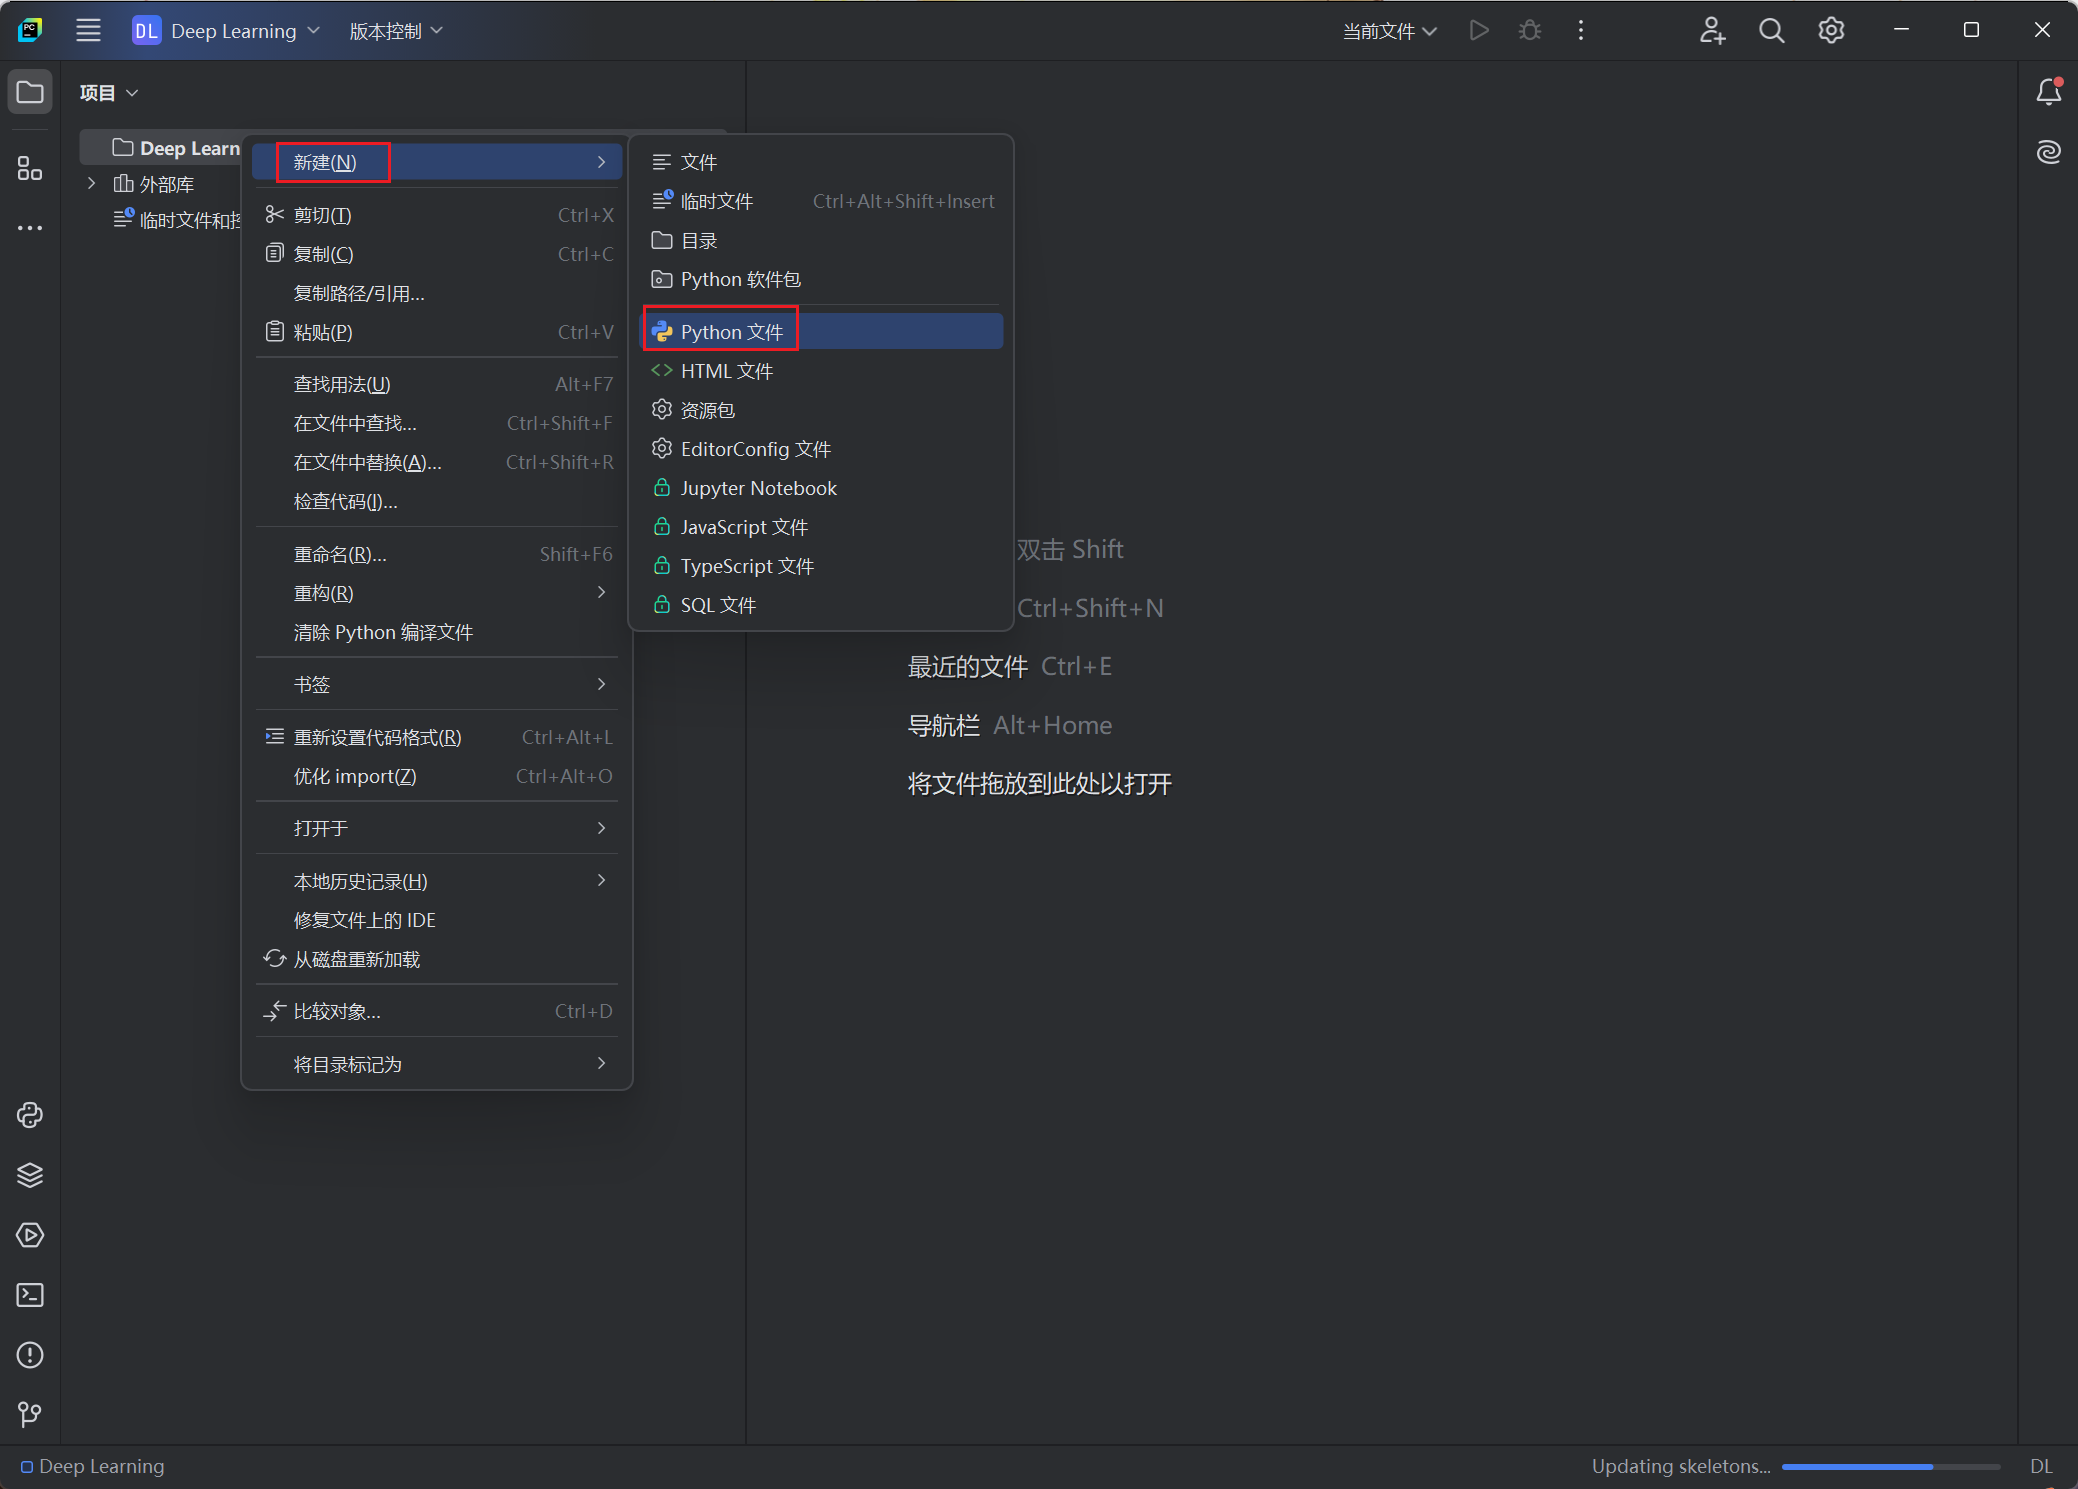The width and height of the screenshot is (2078, 1489).
Task: Click the gear icon beside 资源包
Action: 662,409
